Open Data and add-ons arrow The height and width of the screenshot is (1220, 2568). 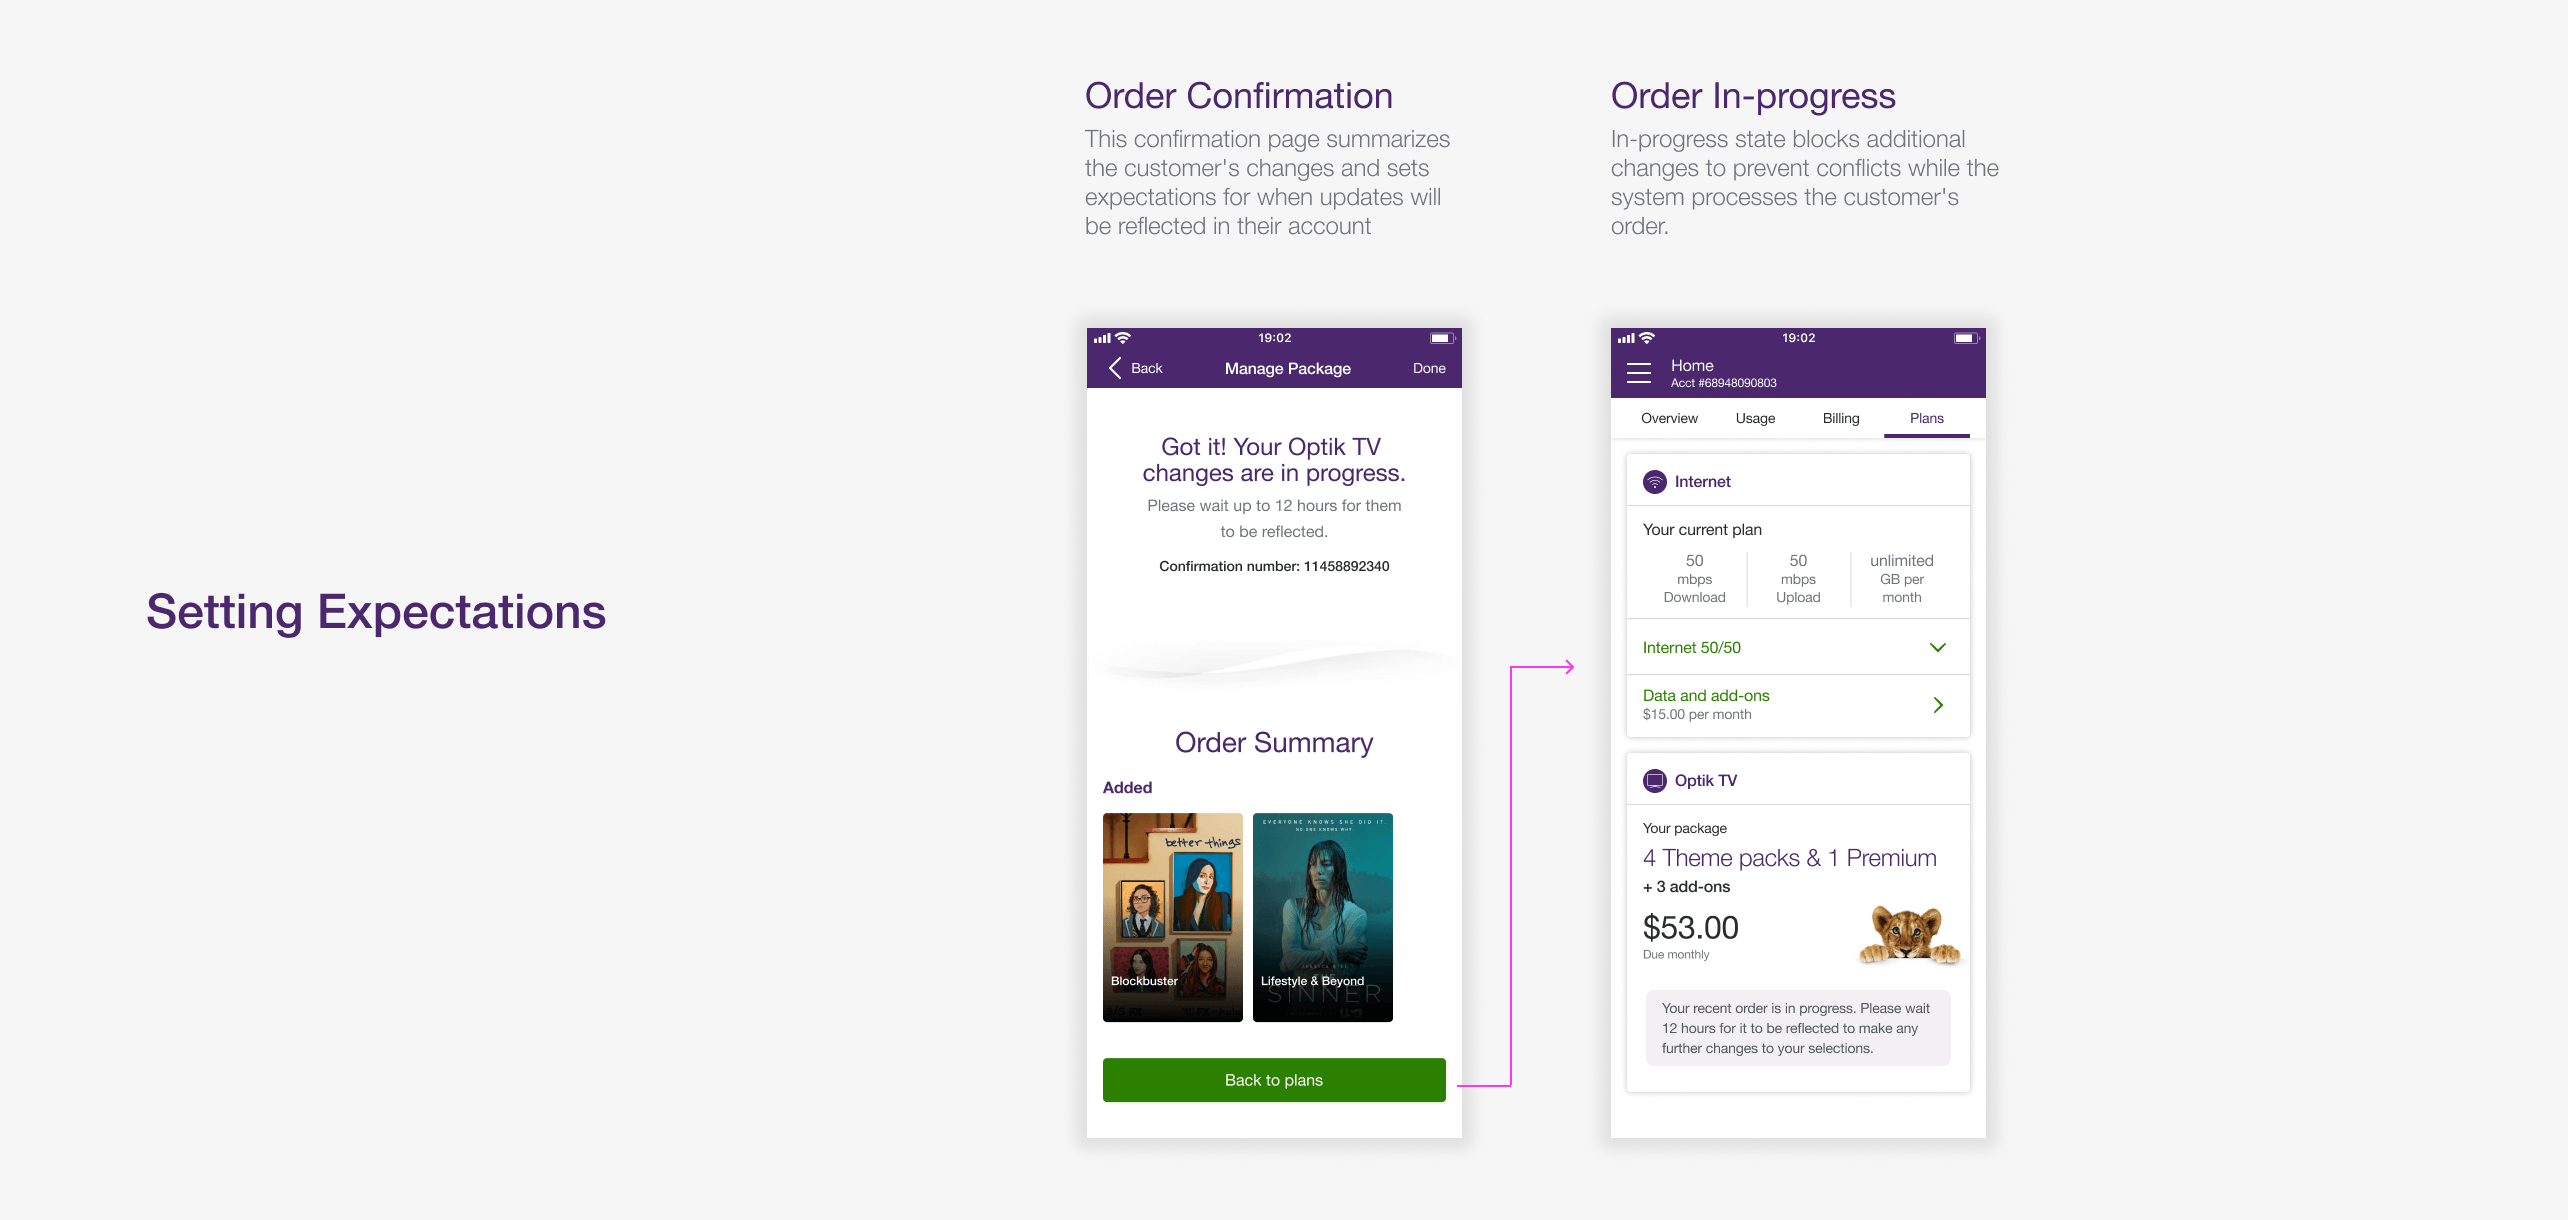1938,705
